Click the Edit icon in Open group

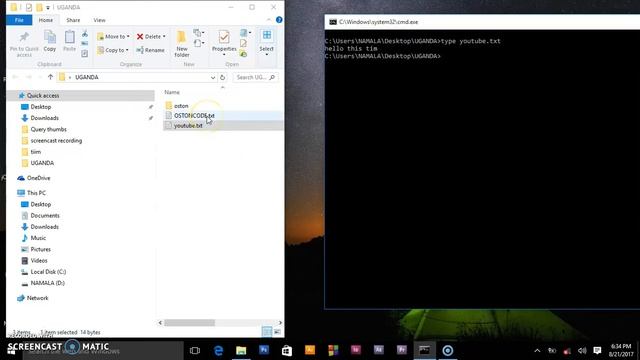click(x=244, y=43)
